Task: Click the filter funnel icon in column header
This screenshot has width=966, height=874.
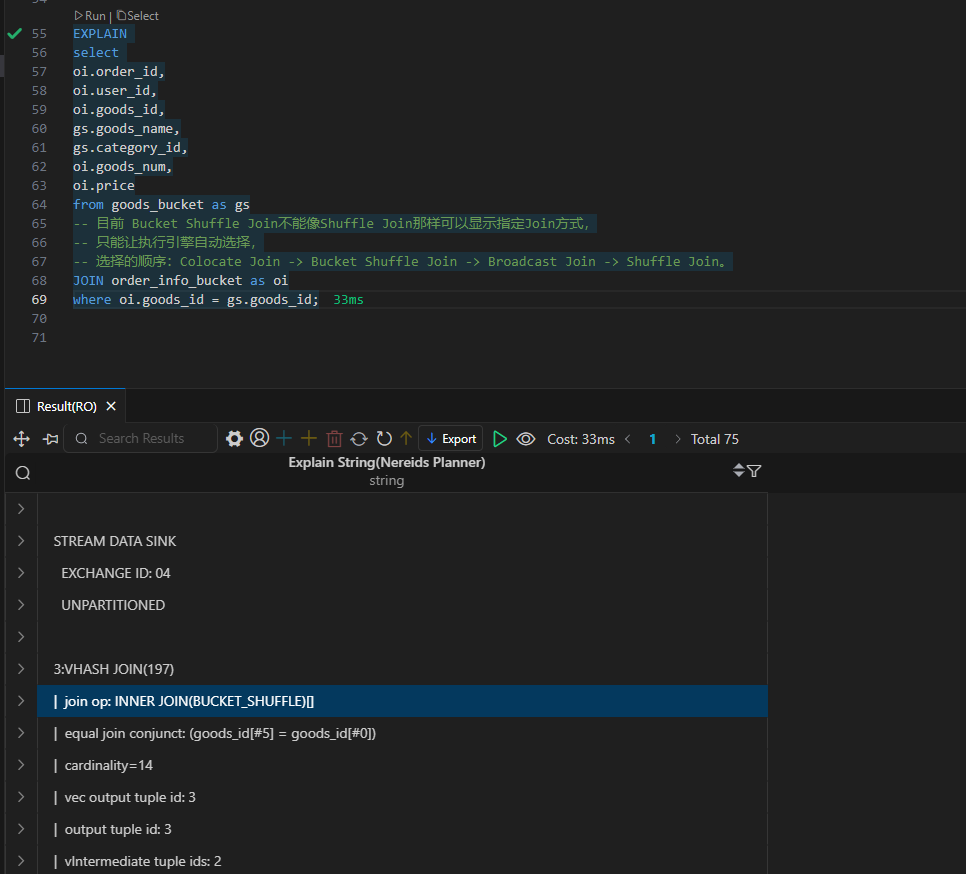Action: [755, 471]
